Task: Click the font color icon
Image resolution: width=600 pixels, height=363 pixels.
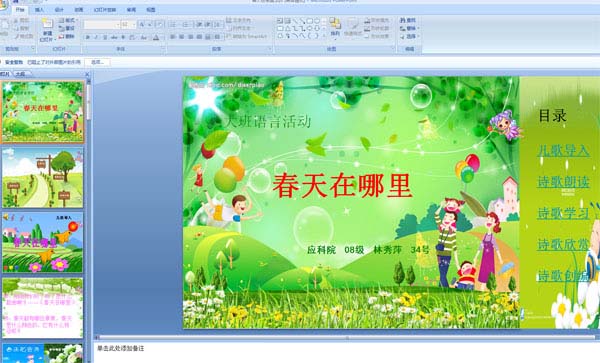Action: [156, 37]
